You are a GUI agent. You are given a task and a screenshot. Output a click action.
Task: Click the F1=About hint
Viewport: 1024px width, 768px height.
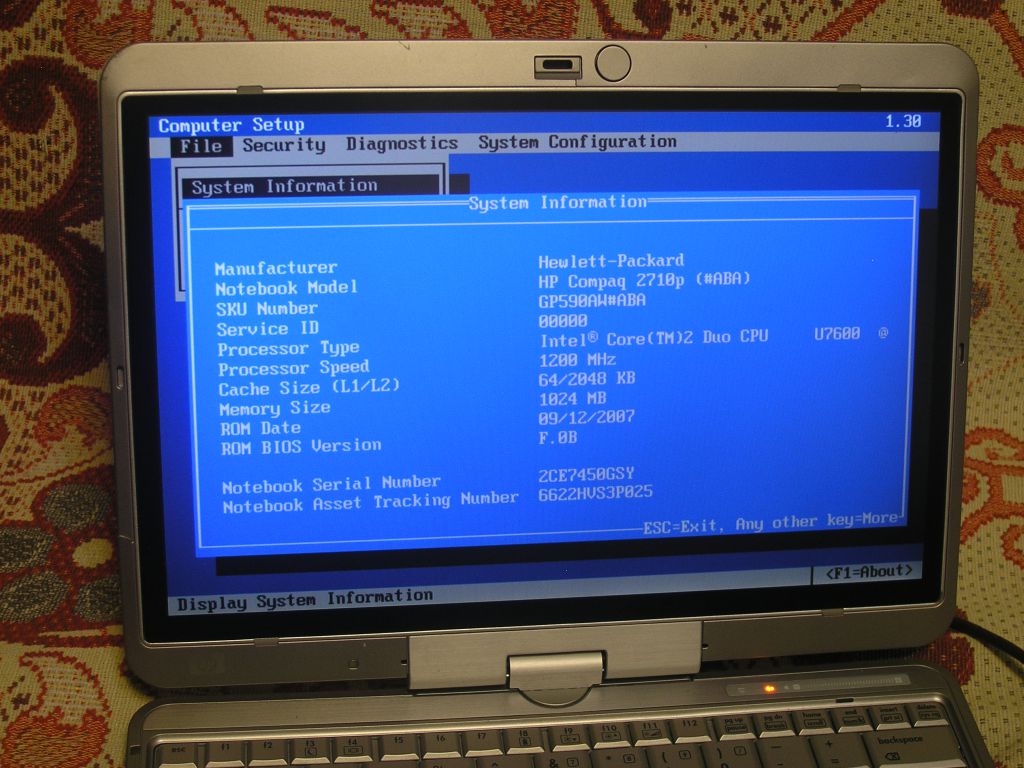(x=869, y=572)
